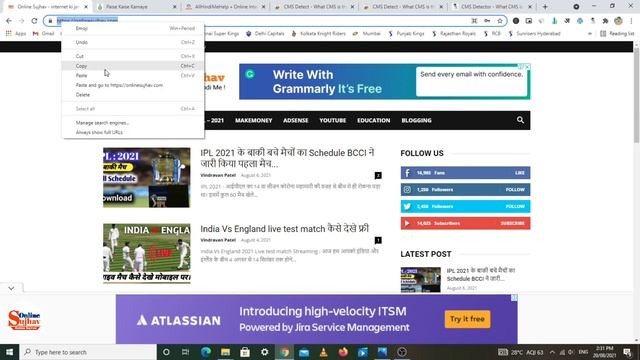Screen dimensions: 640x360
Task: Open Settings gear on the taskbar
Action: coord(264,352)
